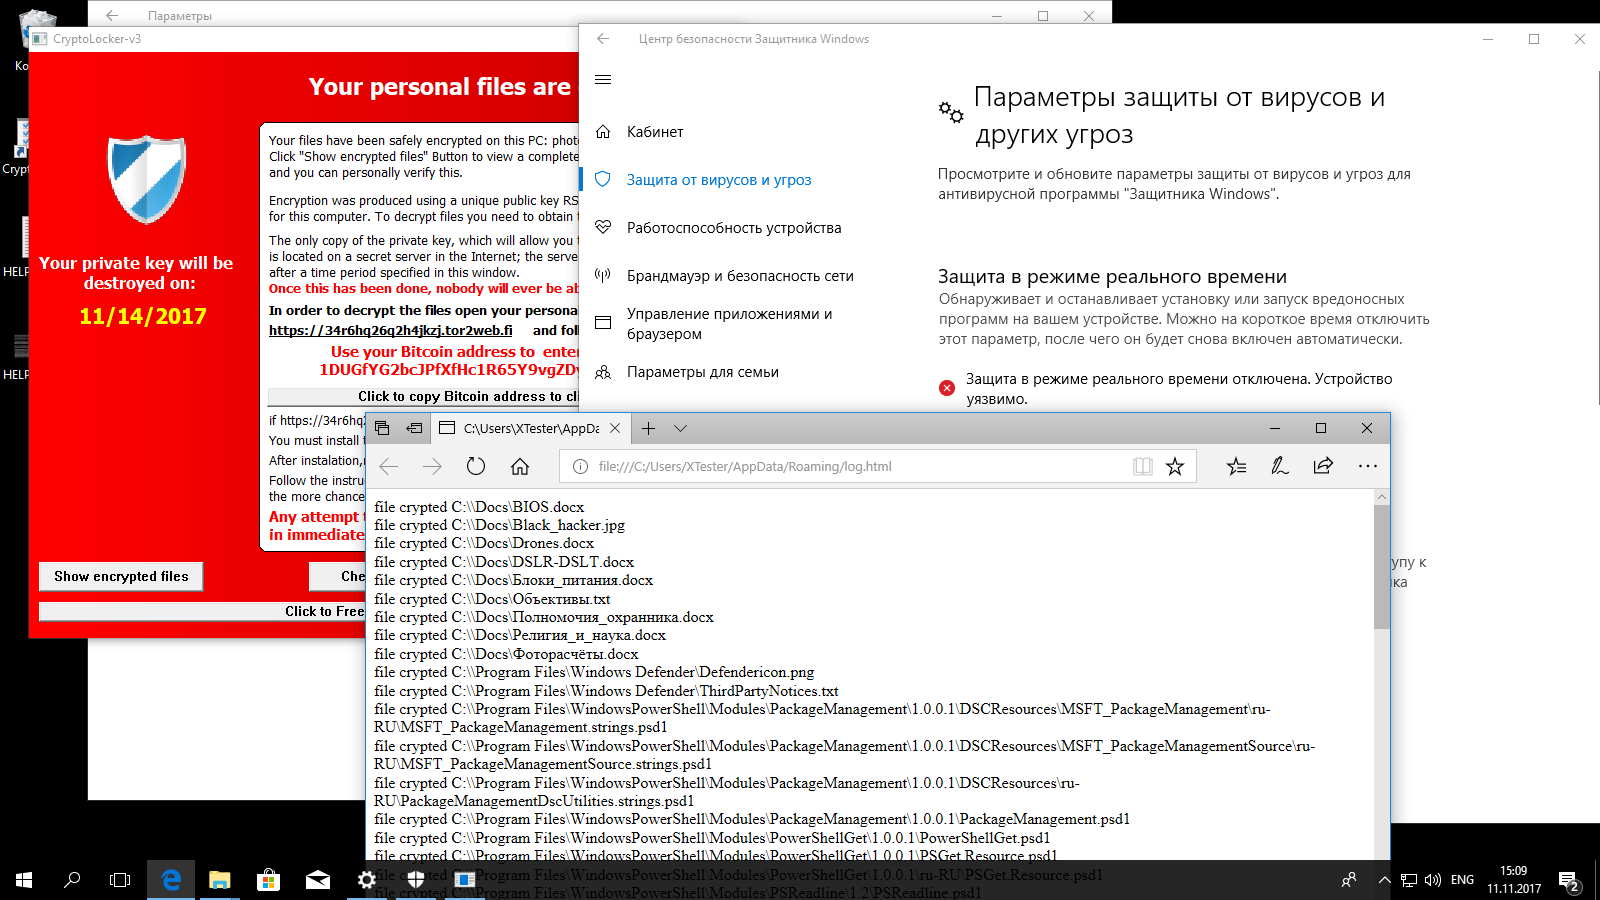Image resolution: width=1600 pixels, height=900 pixels.
Task: Open the Edge favorites hub
Action: click(1237, 466)
